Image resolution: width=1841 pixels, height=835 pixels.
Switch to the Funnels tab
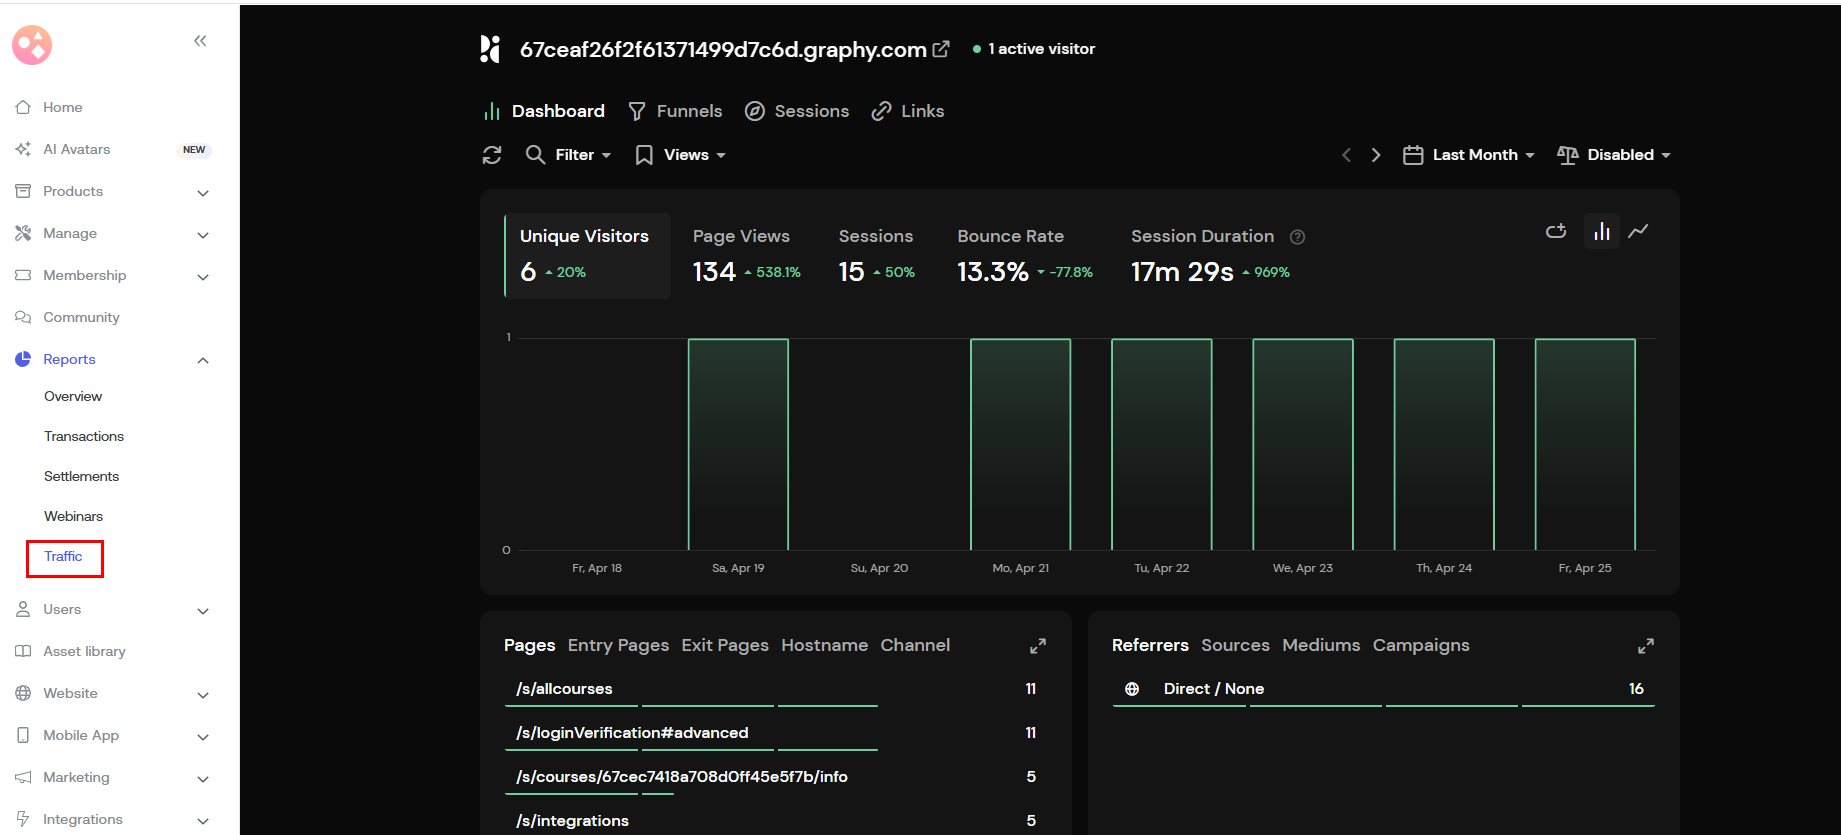coord(675,111)
